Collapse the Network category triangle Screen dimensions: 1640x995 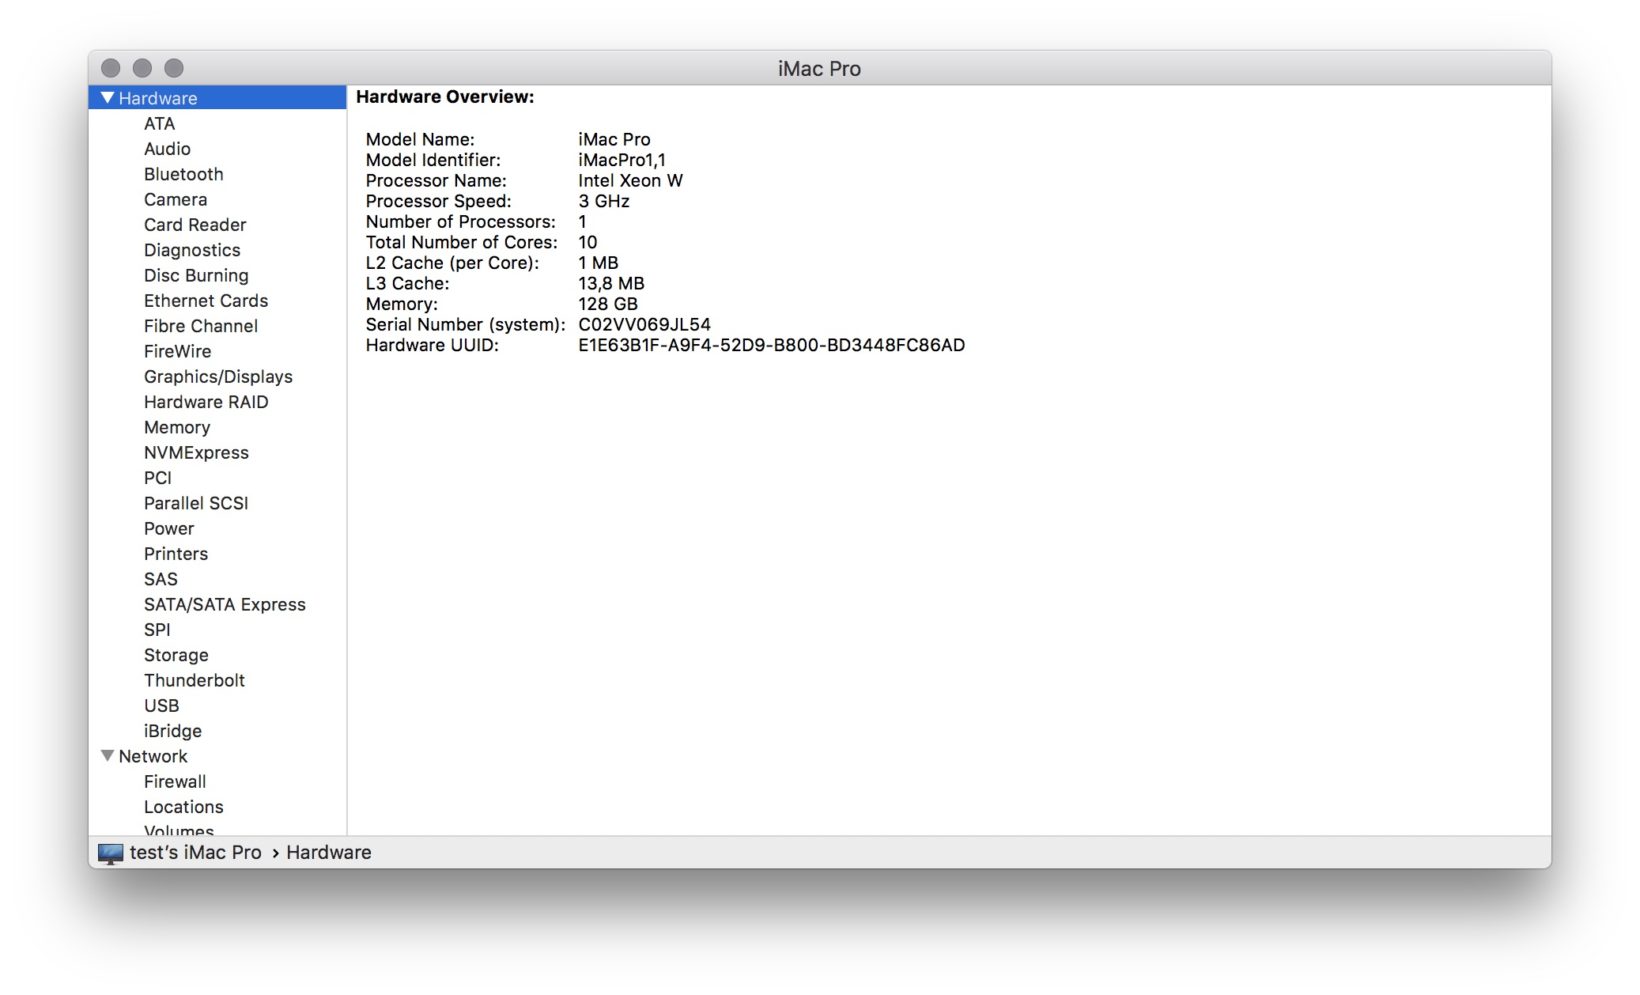click(x=107, y=756)
